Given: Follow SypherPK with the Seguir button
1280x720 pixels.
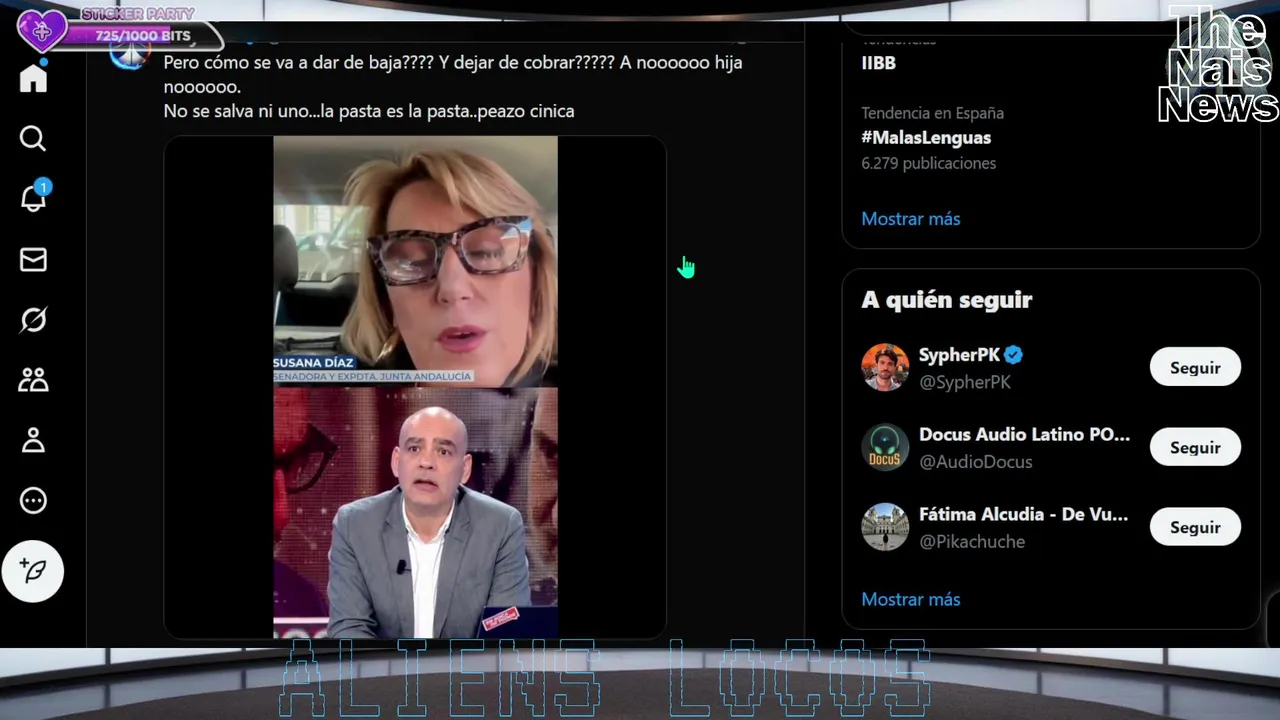Looking at the screenshot, I should [x=1195, y=367].
